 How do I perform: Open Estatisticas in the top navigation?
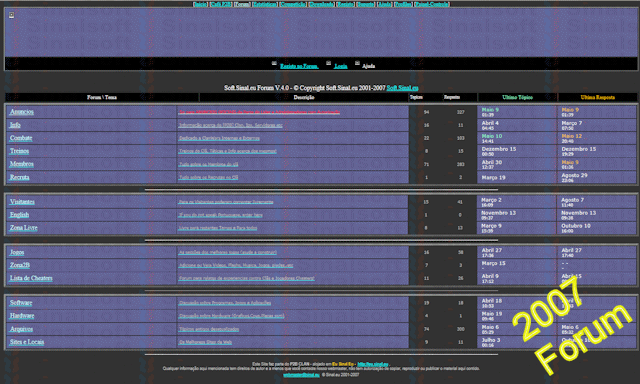pyautogui.click(x=264, y=4)
